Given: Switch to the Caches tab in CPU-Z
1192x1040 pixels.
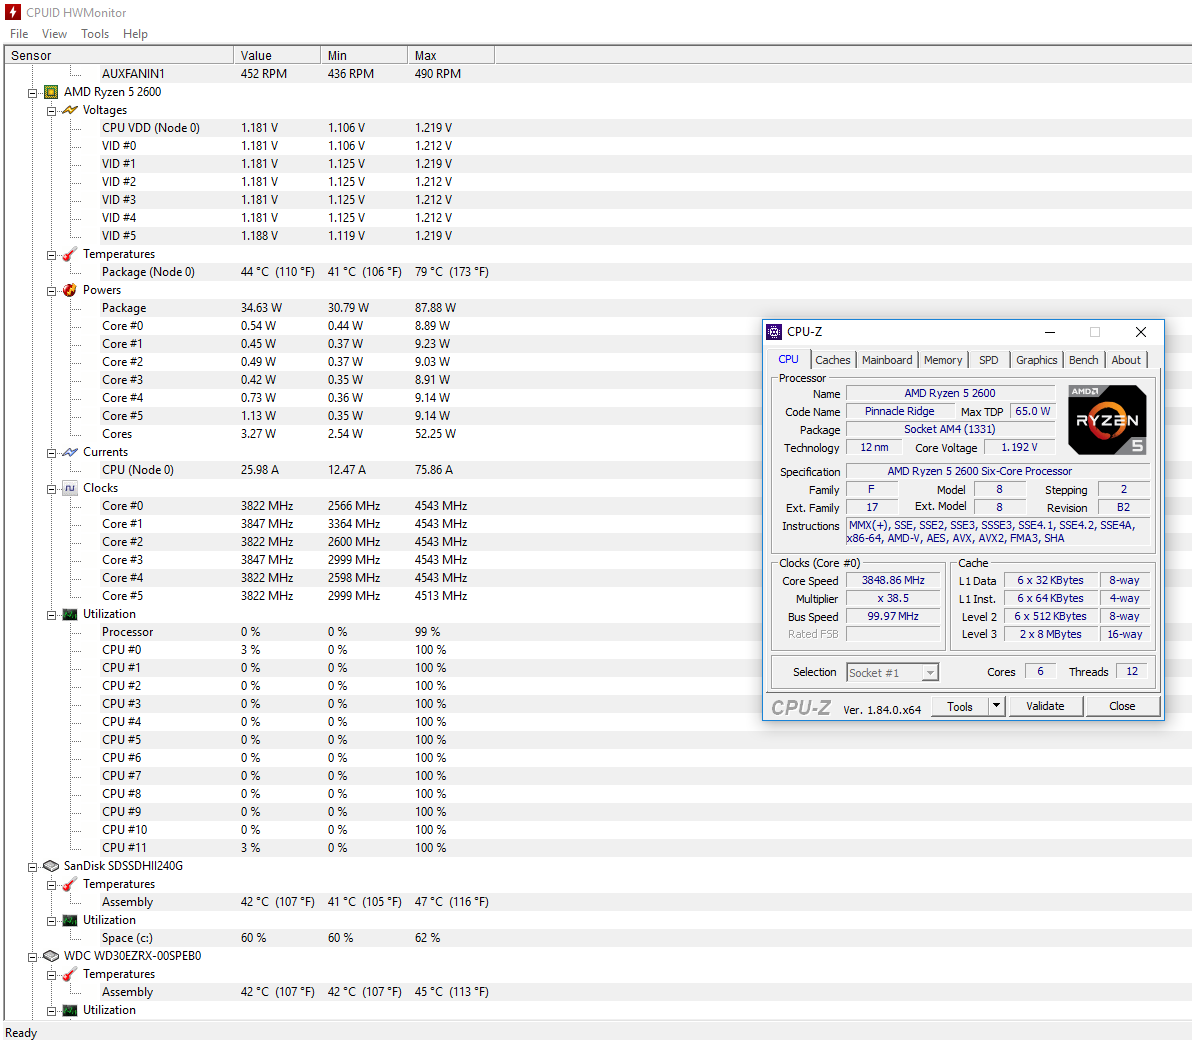Looking at the screenshot, I should (832, 360).
